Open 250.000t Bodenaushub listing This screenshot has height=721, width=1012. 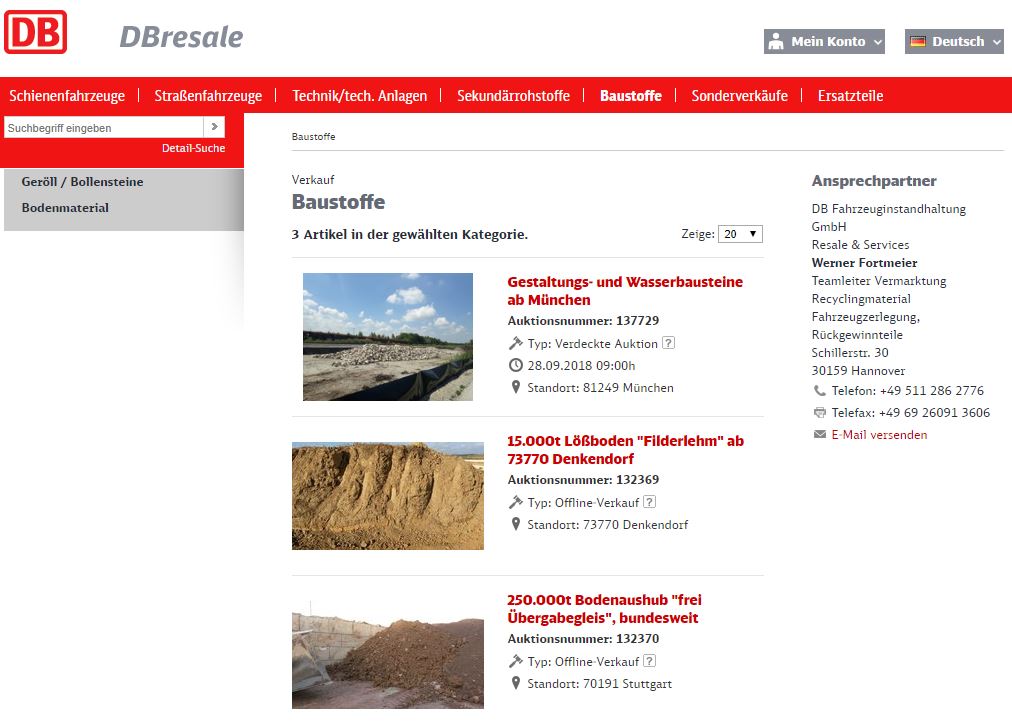[x=604, y=608]
